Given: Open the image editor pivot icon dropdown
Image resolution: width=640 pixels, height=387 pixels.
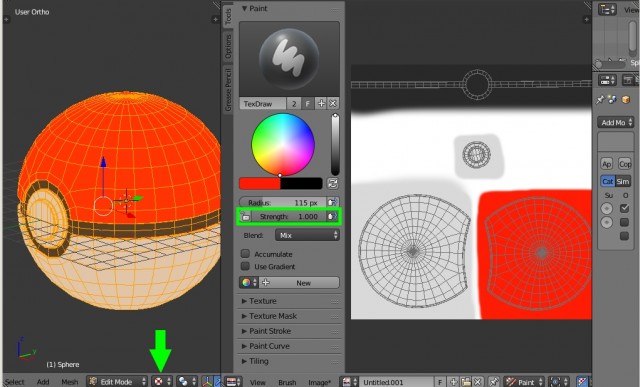Looking at the screenshot, I should (559, 382).
